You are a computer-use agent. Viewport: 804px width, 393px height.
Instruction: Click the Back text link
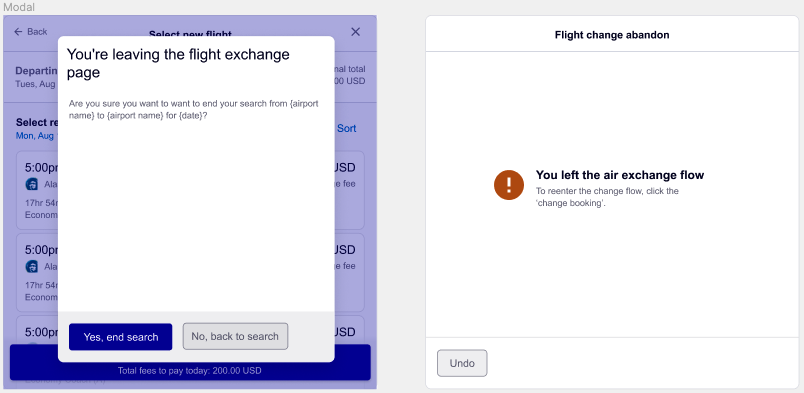[37, 32]
